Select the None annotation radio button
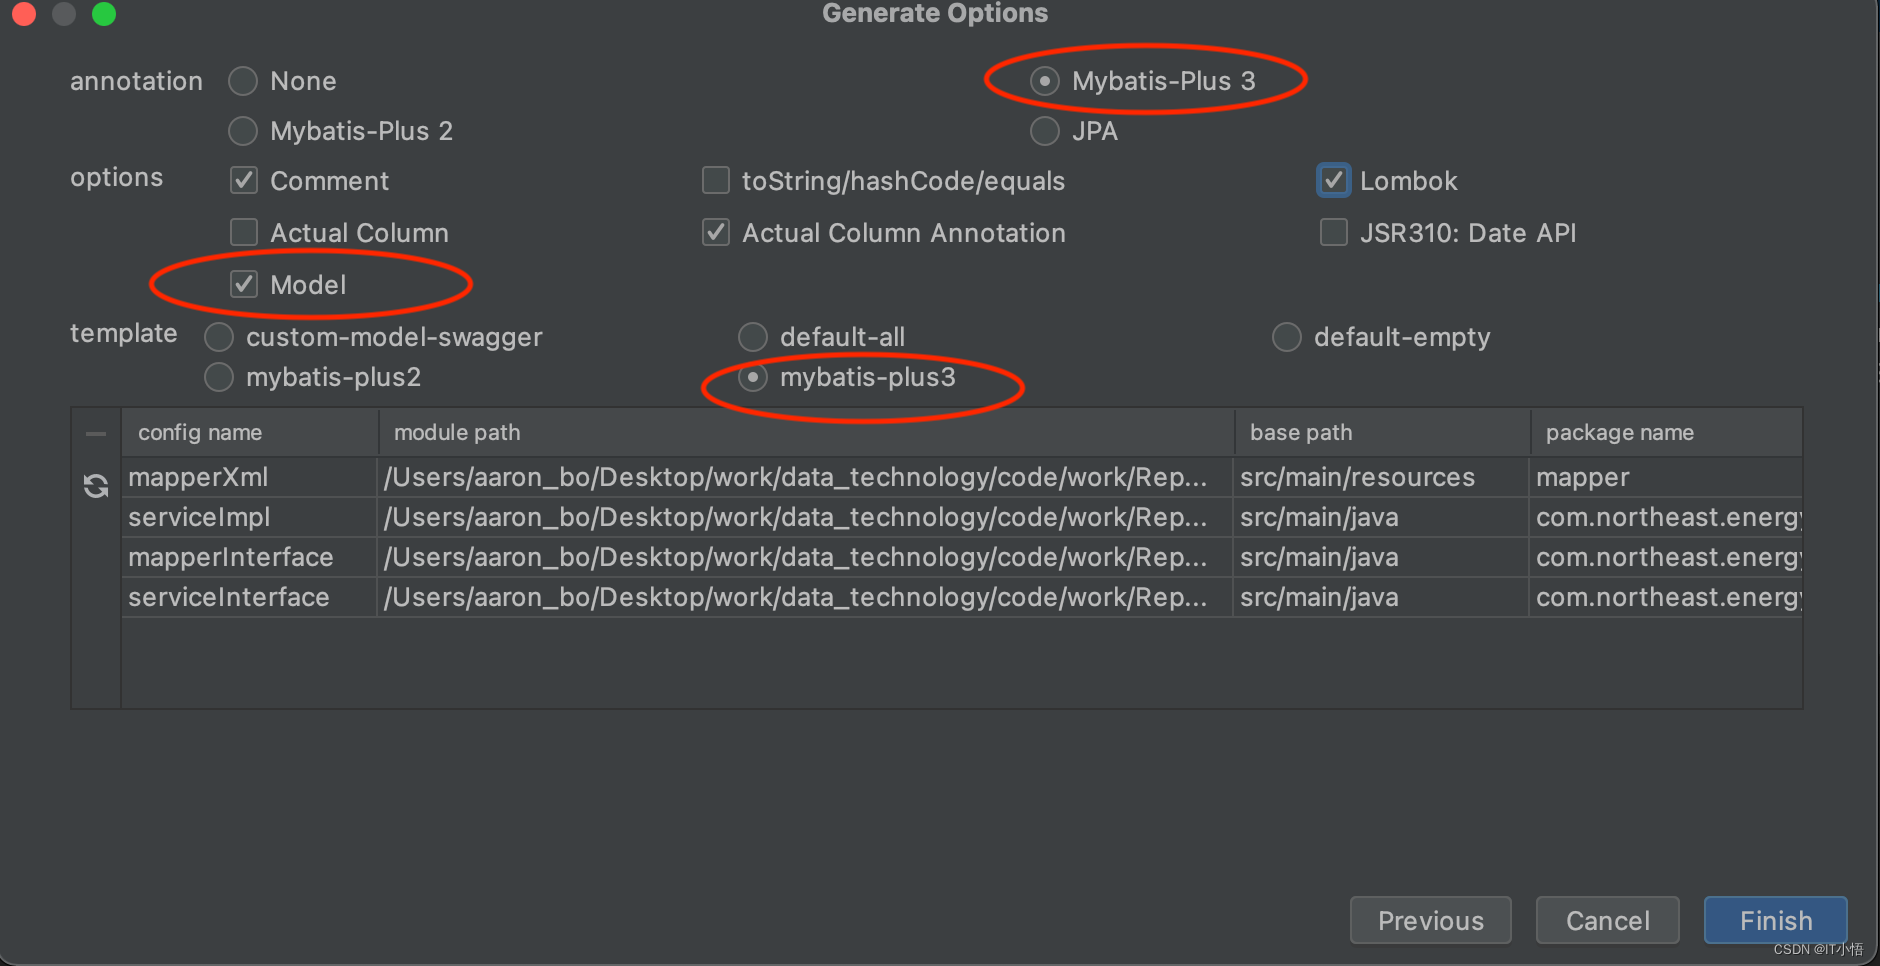Viewport: 1880px width, 966px height. pyautogui.click(x=243, y=81)
